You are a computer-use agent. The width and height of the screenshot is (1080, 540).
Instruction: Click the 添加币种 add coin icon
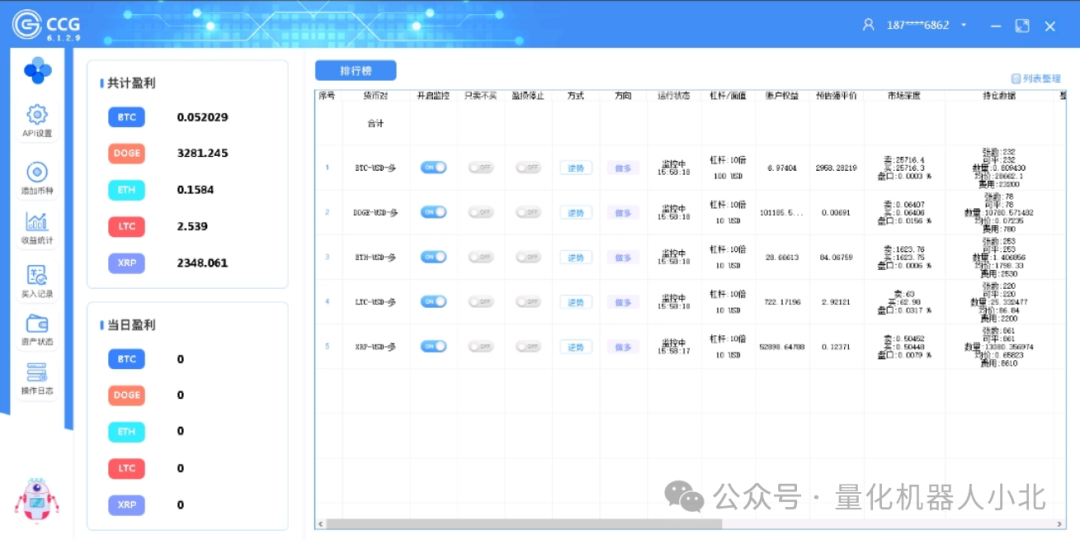(x=37, y=172)
